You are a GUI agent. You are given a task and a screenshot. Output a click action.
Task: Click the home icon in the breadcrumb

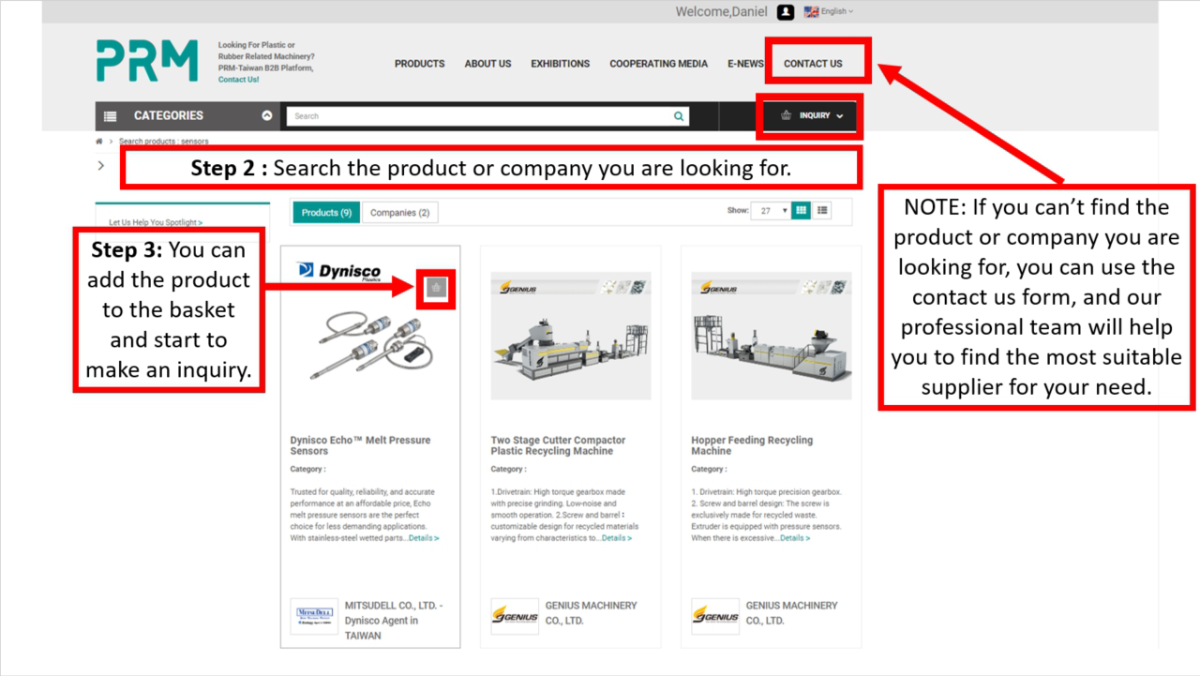[99, 141]
